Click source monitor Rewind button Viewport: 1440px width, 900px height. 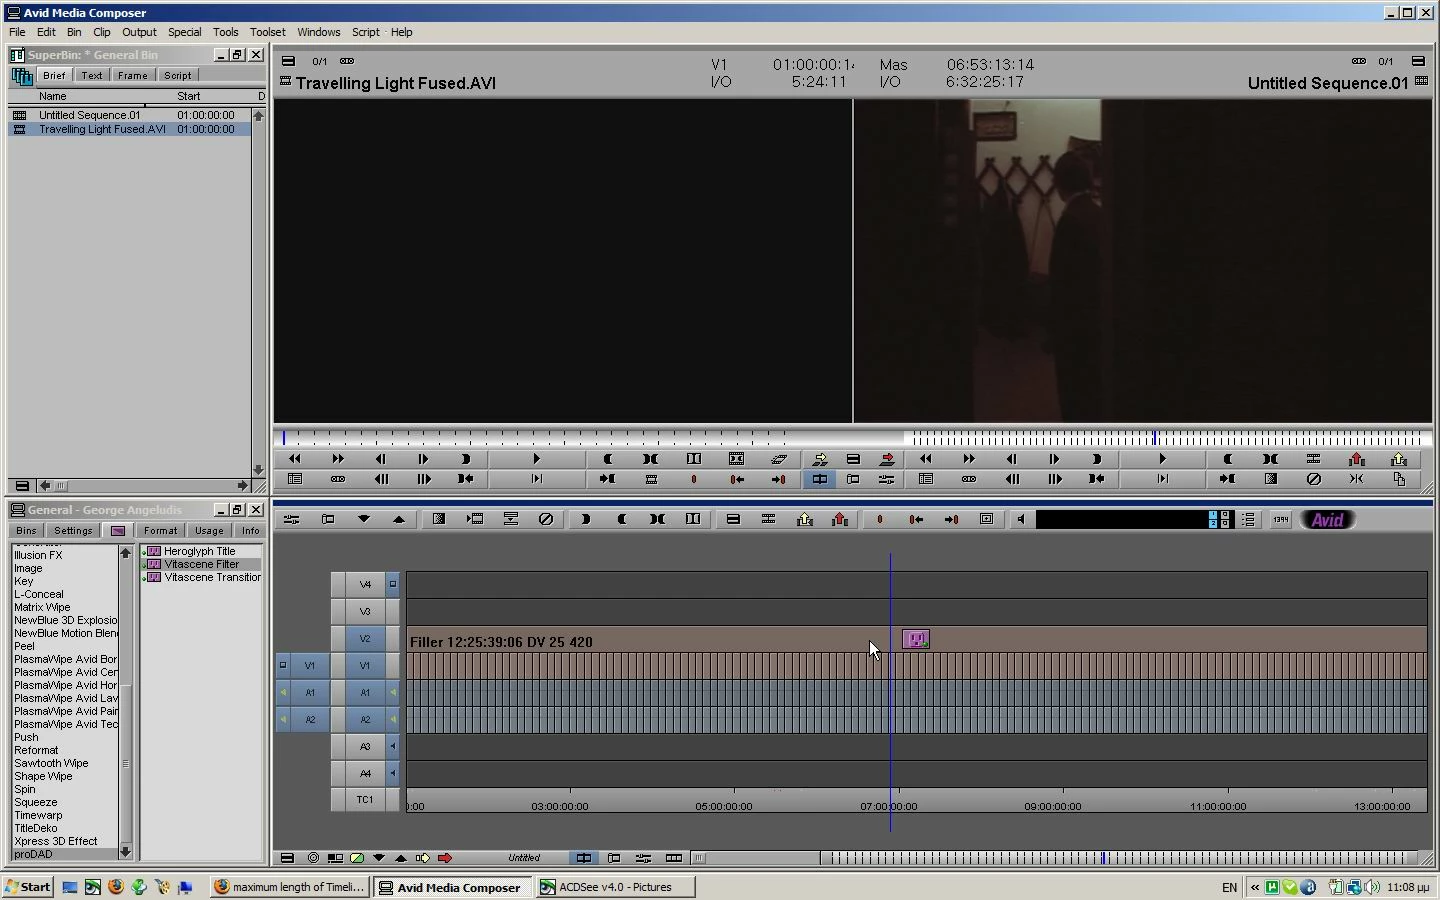pyautogui.click(x=295, y=459)
